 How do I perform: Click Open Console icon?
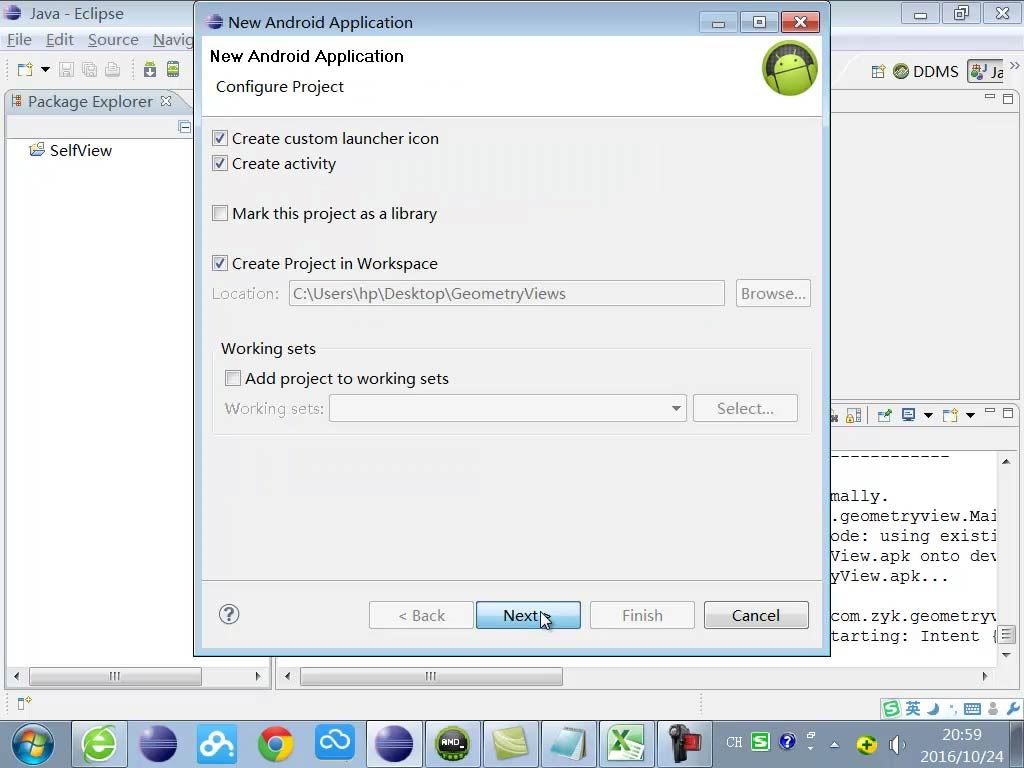950,415
